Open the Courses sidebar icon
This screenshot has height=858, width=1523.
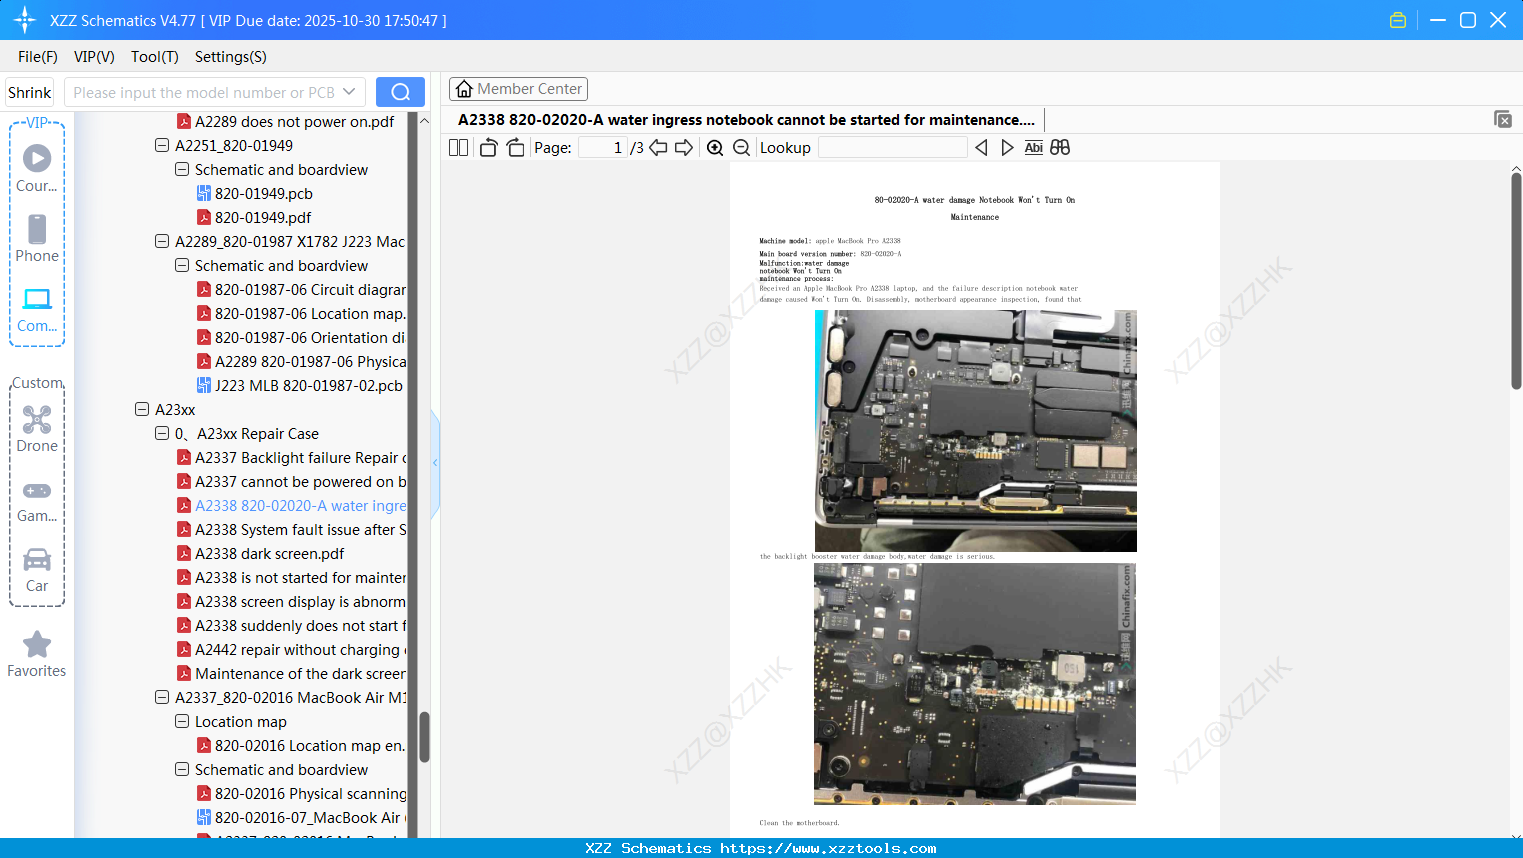(x=37, y=168)
